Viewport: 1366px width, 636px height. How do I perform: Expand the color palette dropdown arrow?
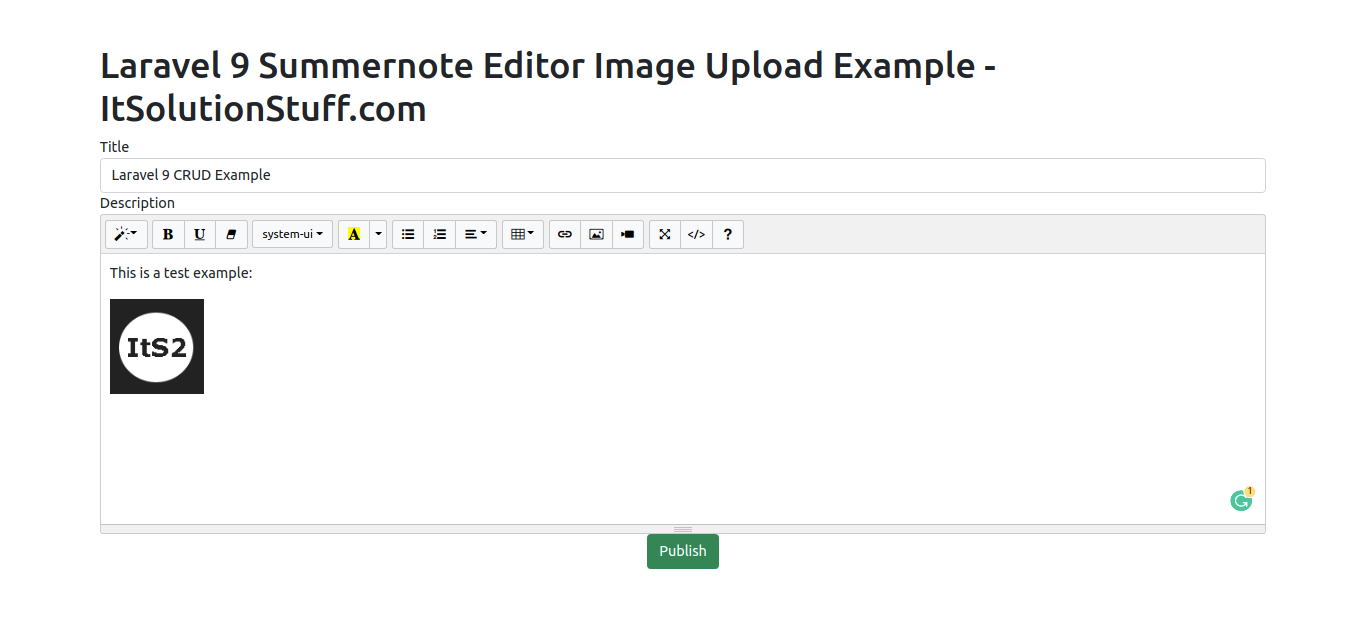(x=378, y=234)
